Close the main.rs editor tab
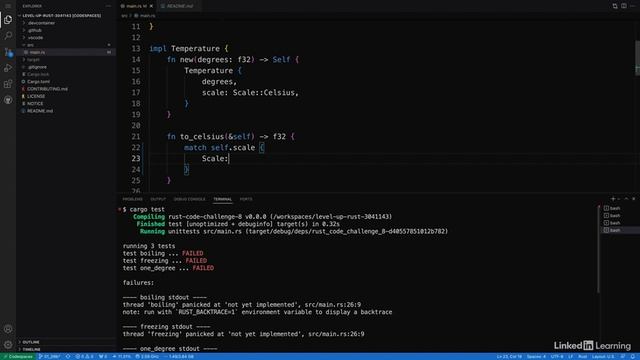 coord(151,6)
